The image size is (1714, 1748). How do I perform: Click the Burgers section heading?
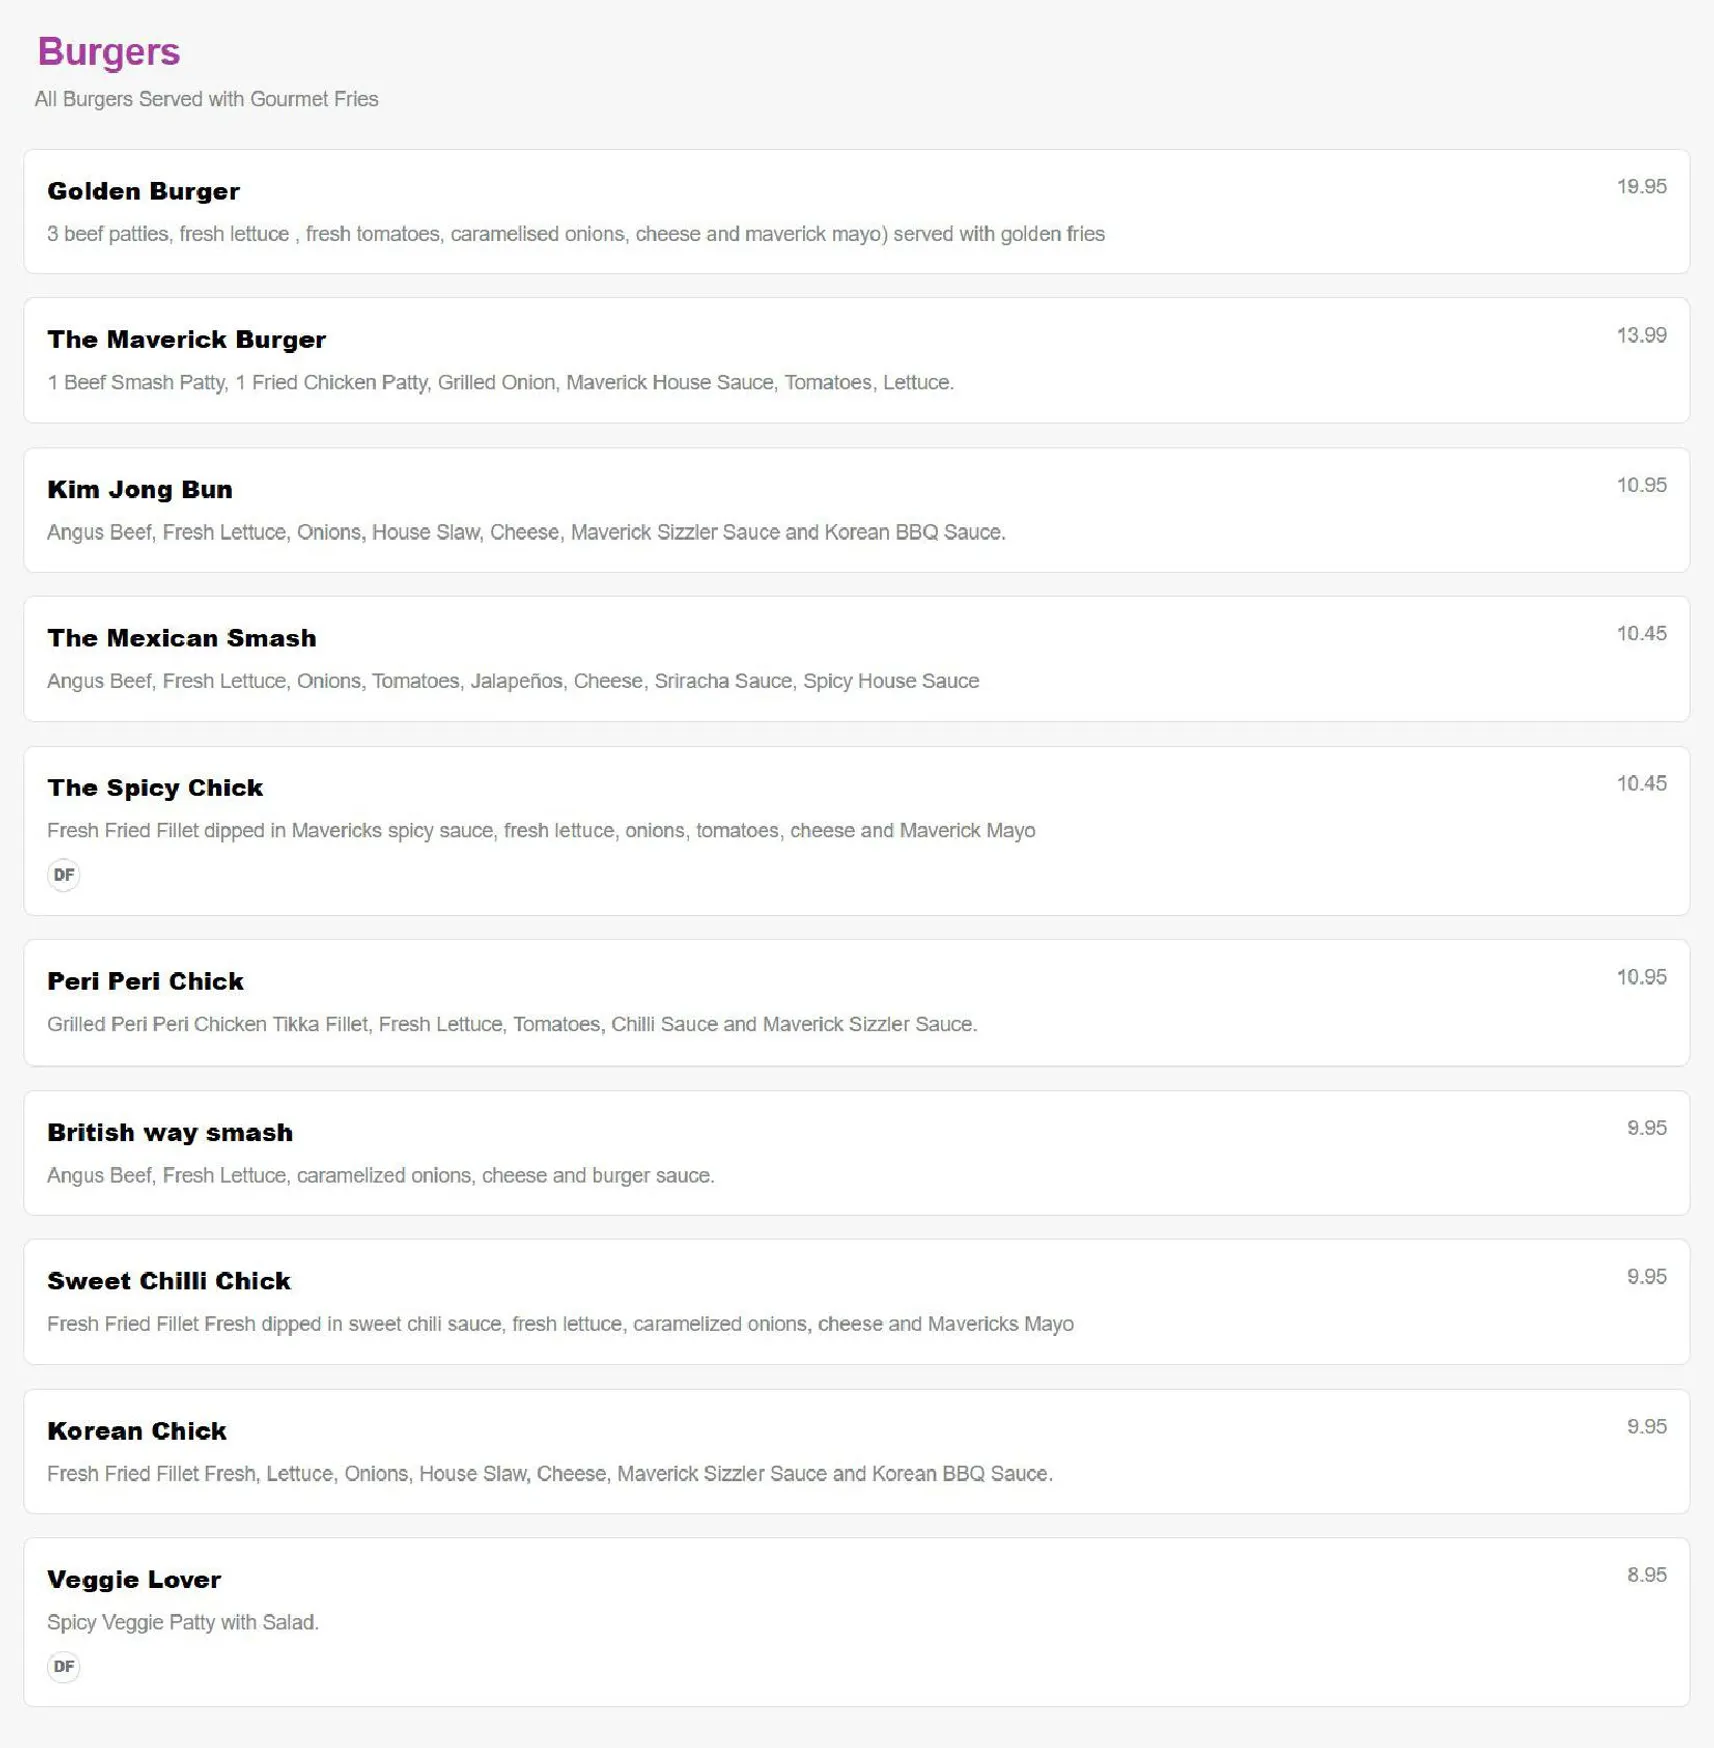click(x=109, y=52)
